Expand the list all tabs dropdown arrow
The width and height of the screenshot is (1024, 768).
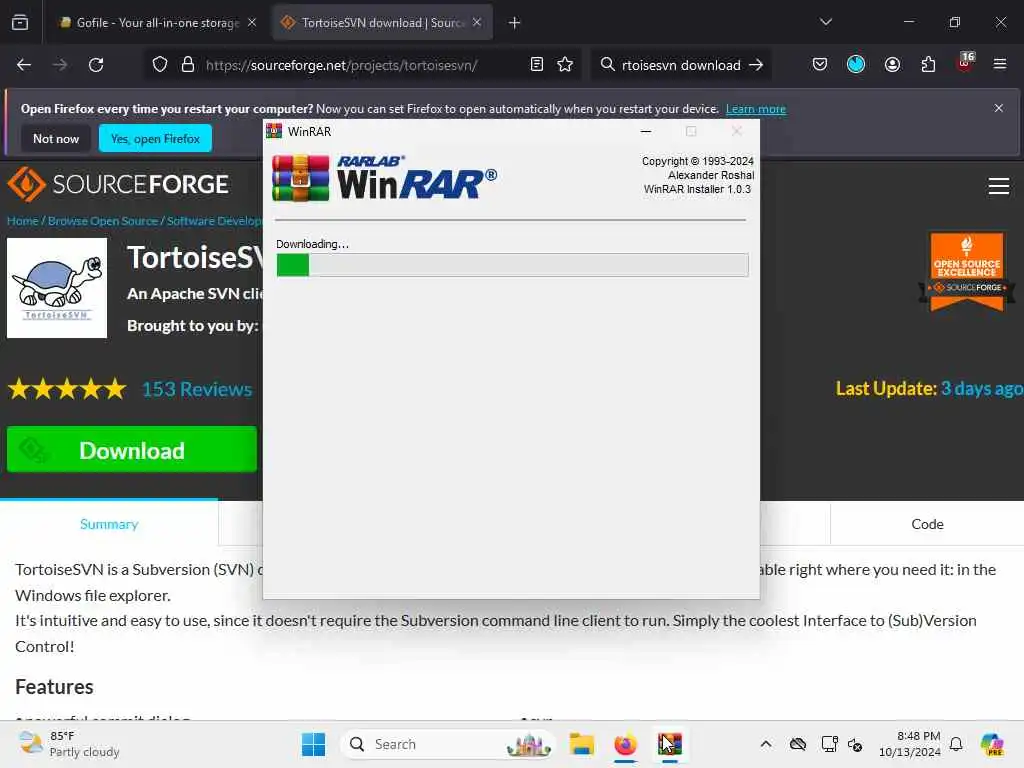click(826, 22)
